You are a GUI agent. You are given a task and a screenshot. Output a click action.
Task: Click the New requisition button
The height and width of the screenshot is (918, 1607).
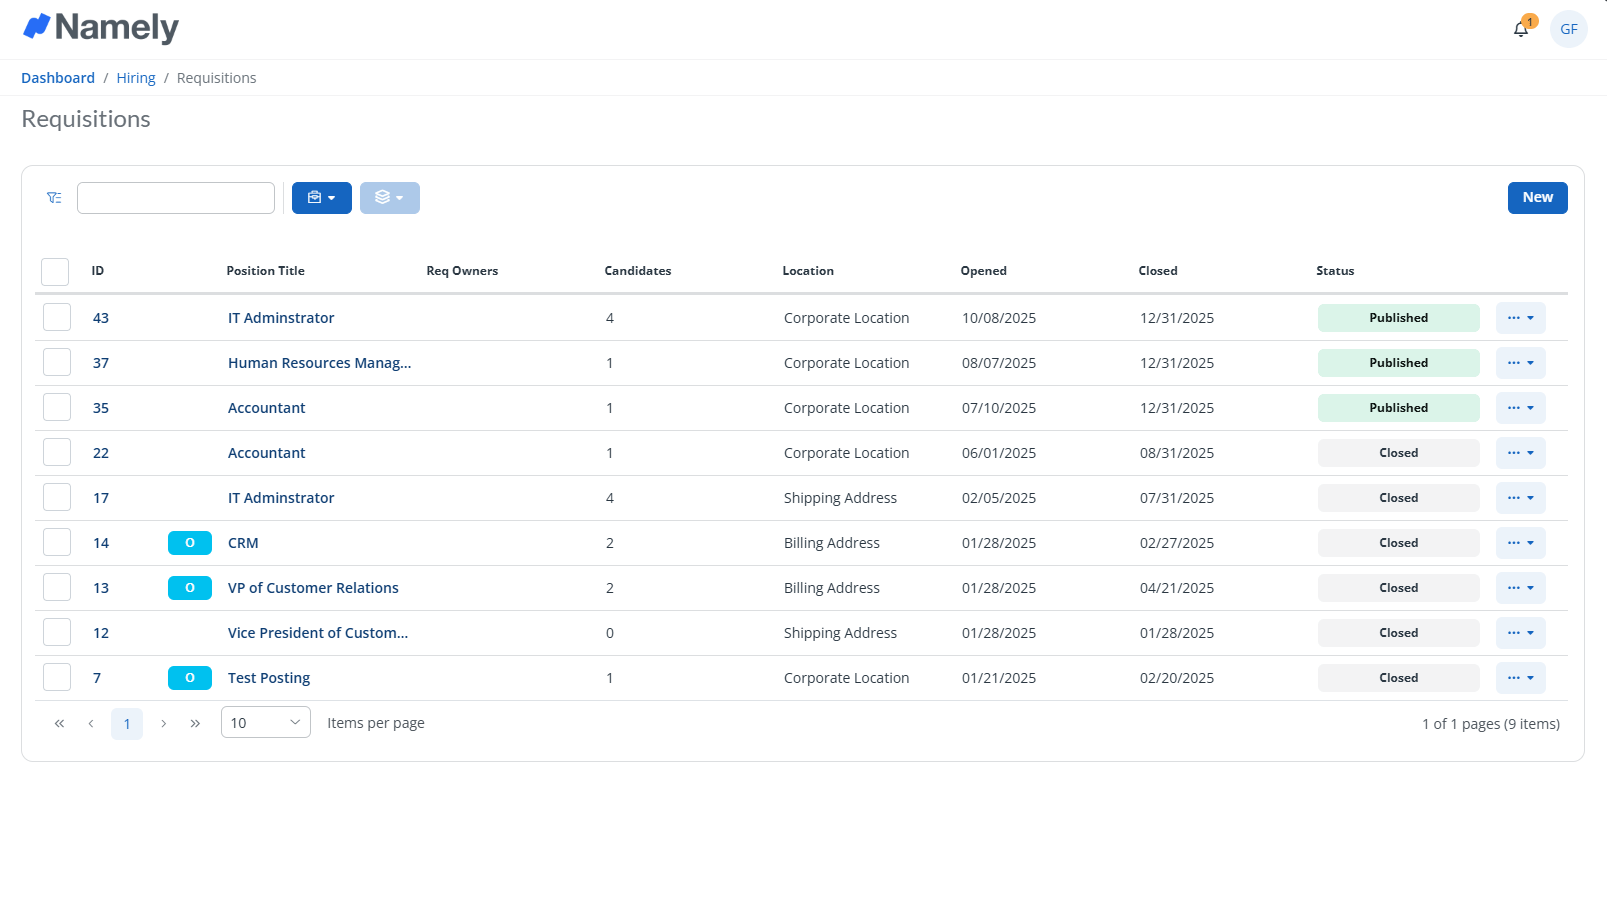(x=1537, y=198)
